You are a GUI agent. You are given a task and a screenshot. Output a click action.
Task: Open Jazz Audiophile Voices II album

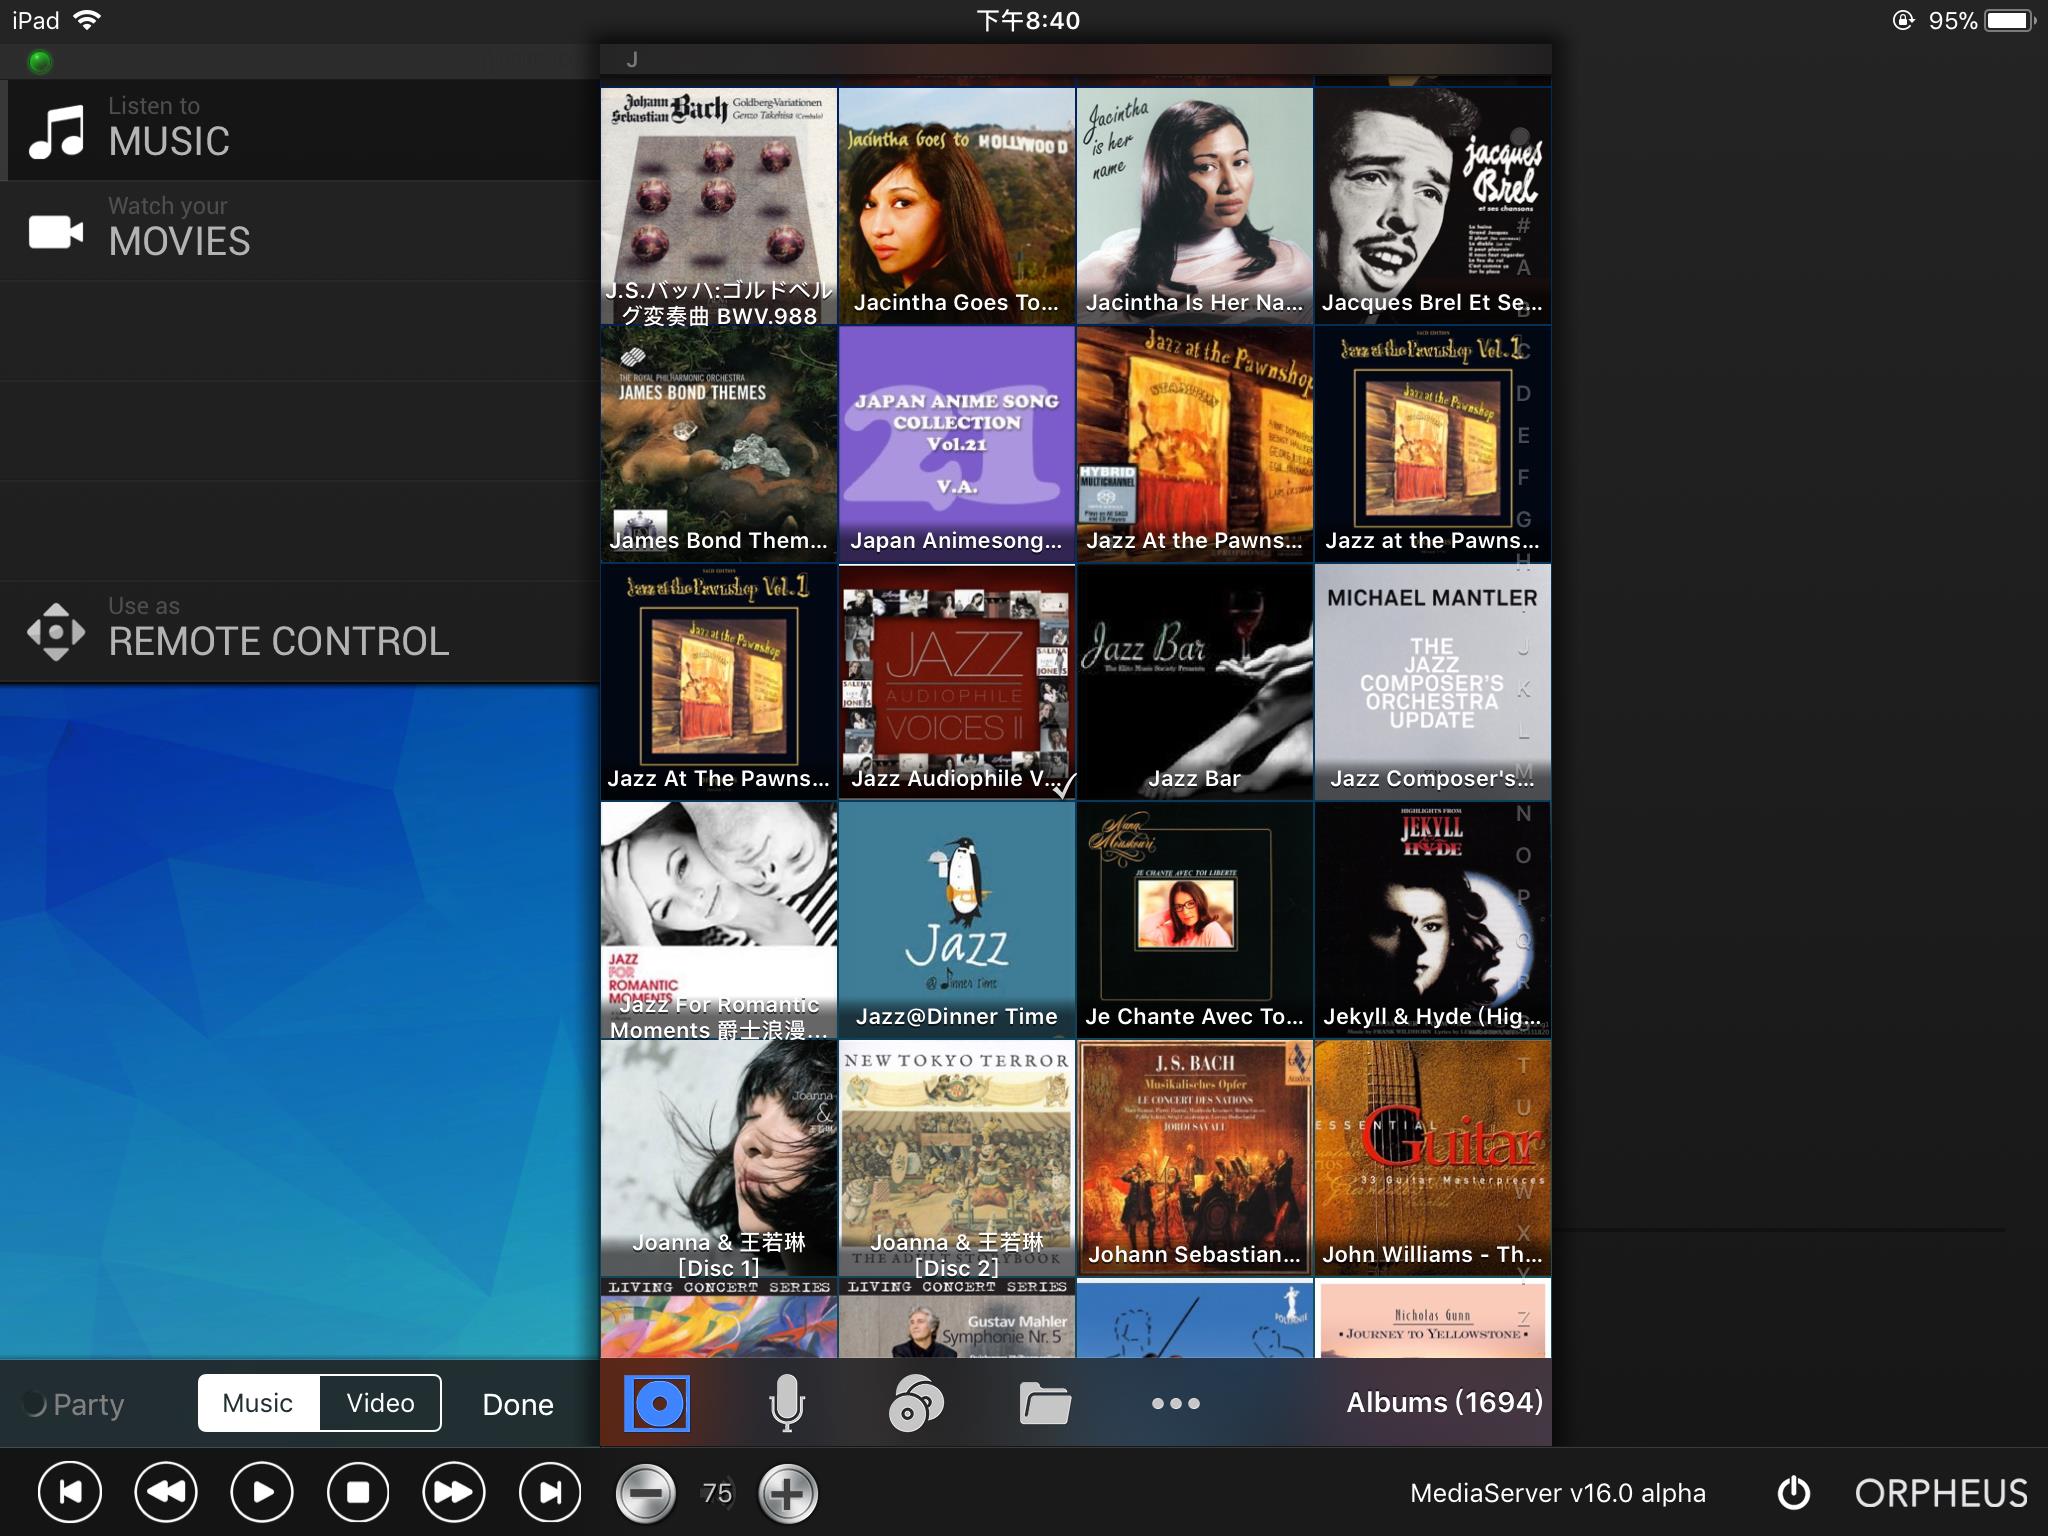pos(957,682)
